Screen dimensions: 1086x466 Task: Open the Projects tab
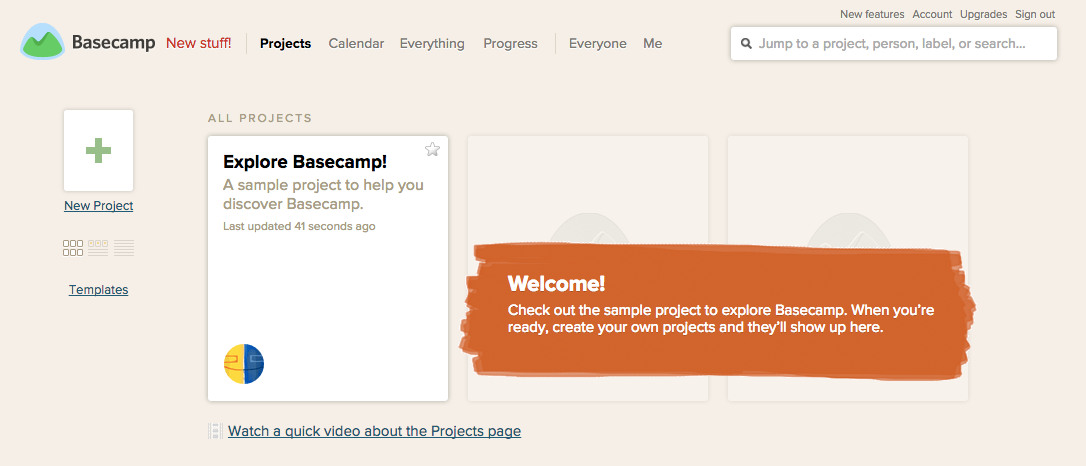click(x=285, y=44)
